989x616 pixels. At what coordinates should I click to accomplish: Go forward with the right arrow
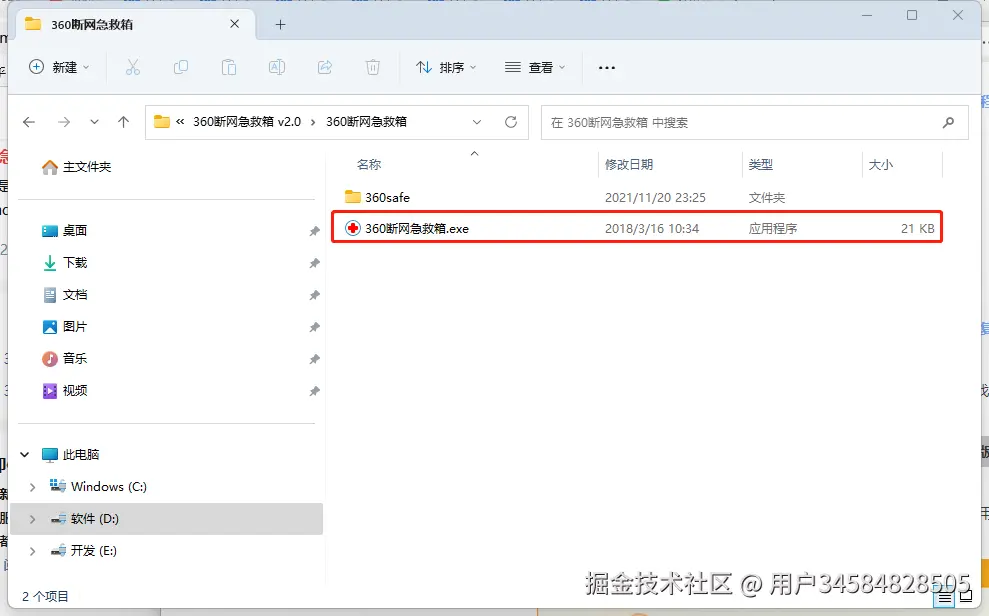click(64, 122)
